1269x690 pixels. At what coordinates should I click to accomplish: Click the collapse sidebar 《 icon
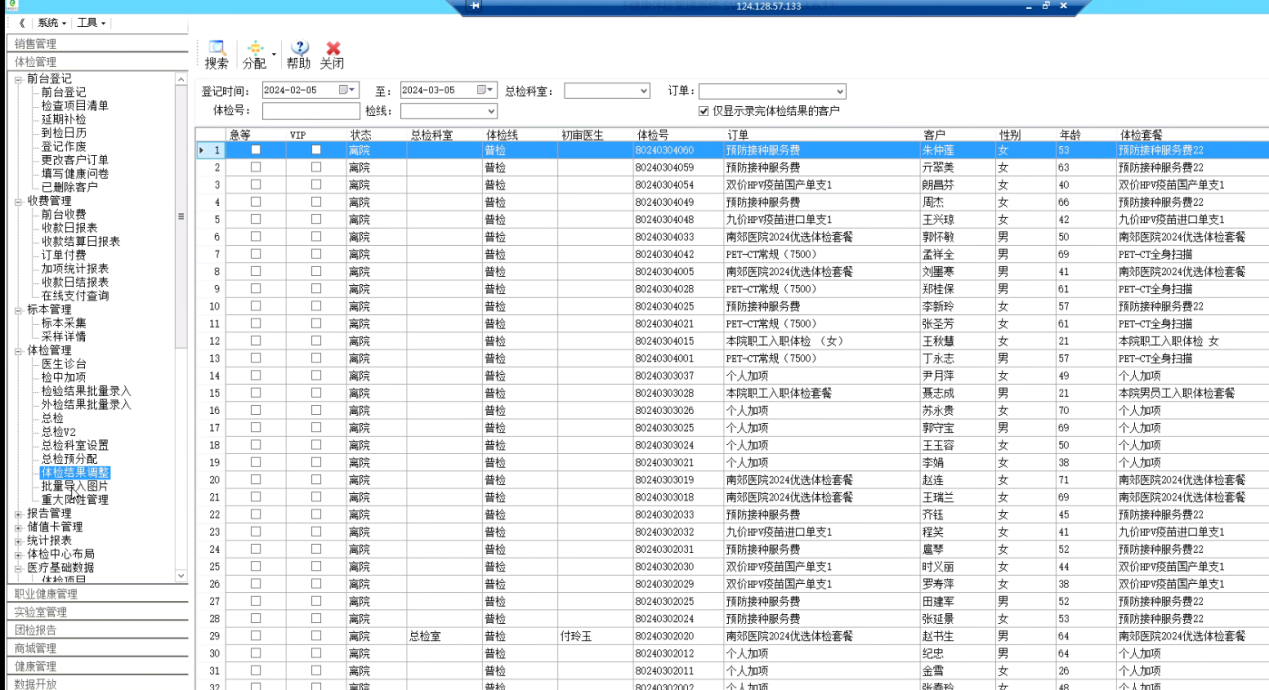[x=21, y=22]
